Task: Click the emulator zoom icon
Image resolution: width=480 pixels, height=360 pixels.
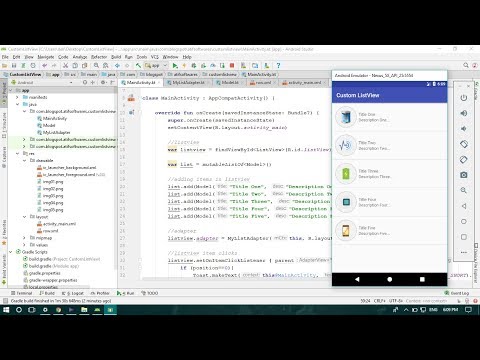Action: tap(464, 190)
